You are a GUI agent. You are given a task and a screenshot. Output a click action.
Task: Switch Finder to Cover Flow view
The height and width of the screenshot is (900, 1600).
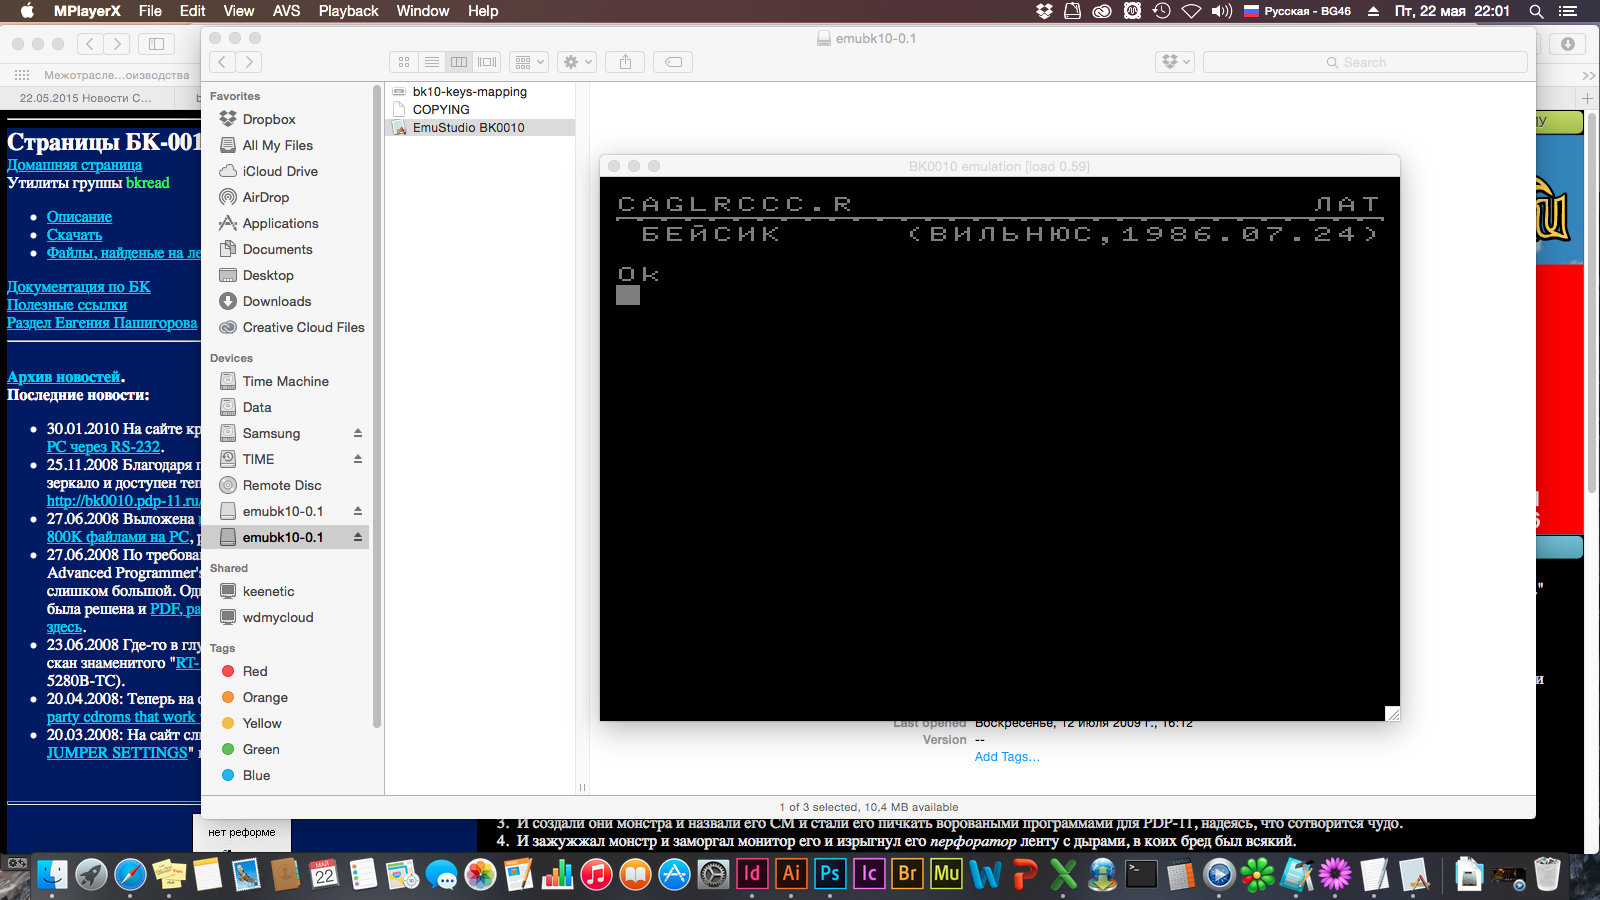click(487, 62)
